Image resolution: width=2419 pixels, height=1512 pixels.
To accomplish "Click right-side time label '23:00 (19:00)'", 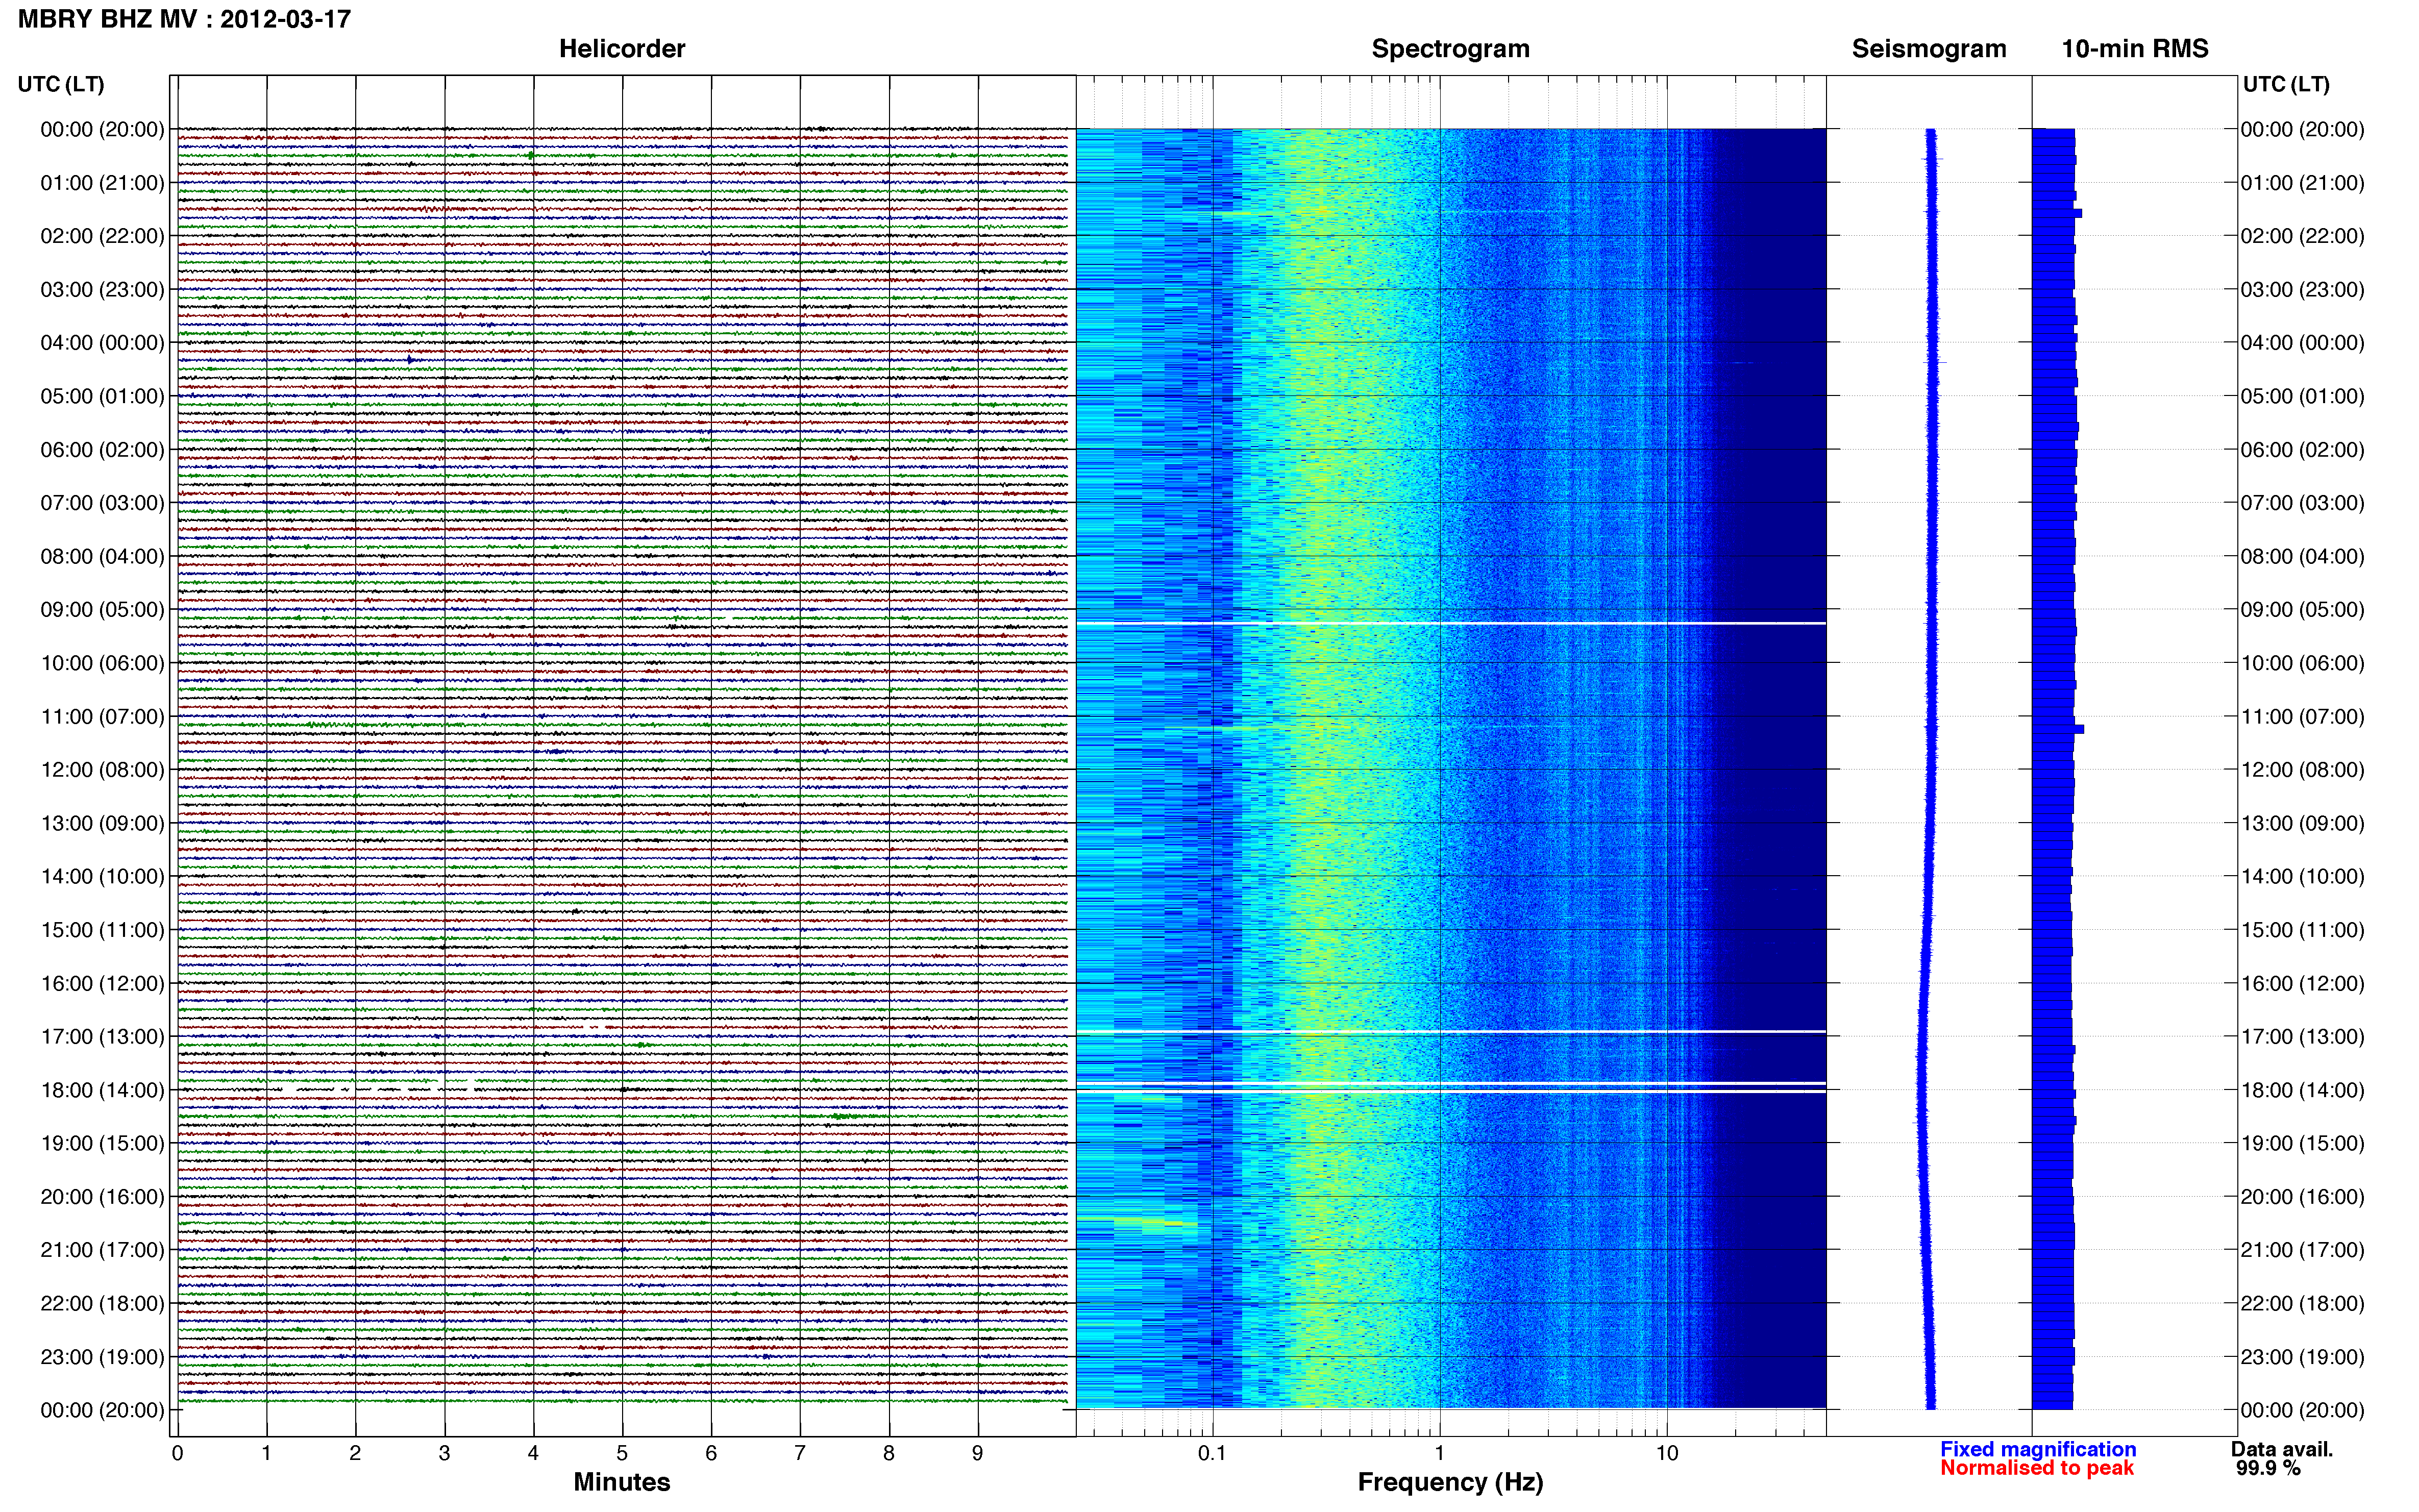I will point(2302,1357).
